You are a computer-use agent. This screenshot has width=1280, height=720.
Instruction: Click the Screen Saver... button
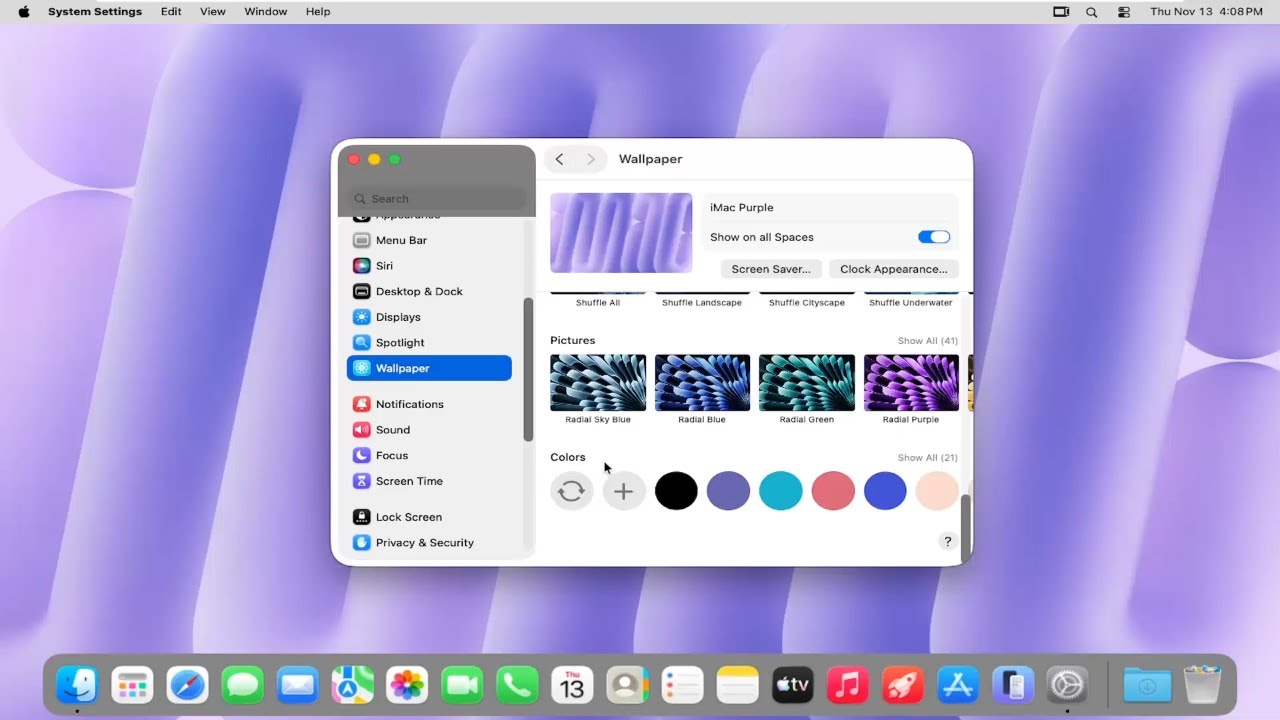coord(771,269)
